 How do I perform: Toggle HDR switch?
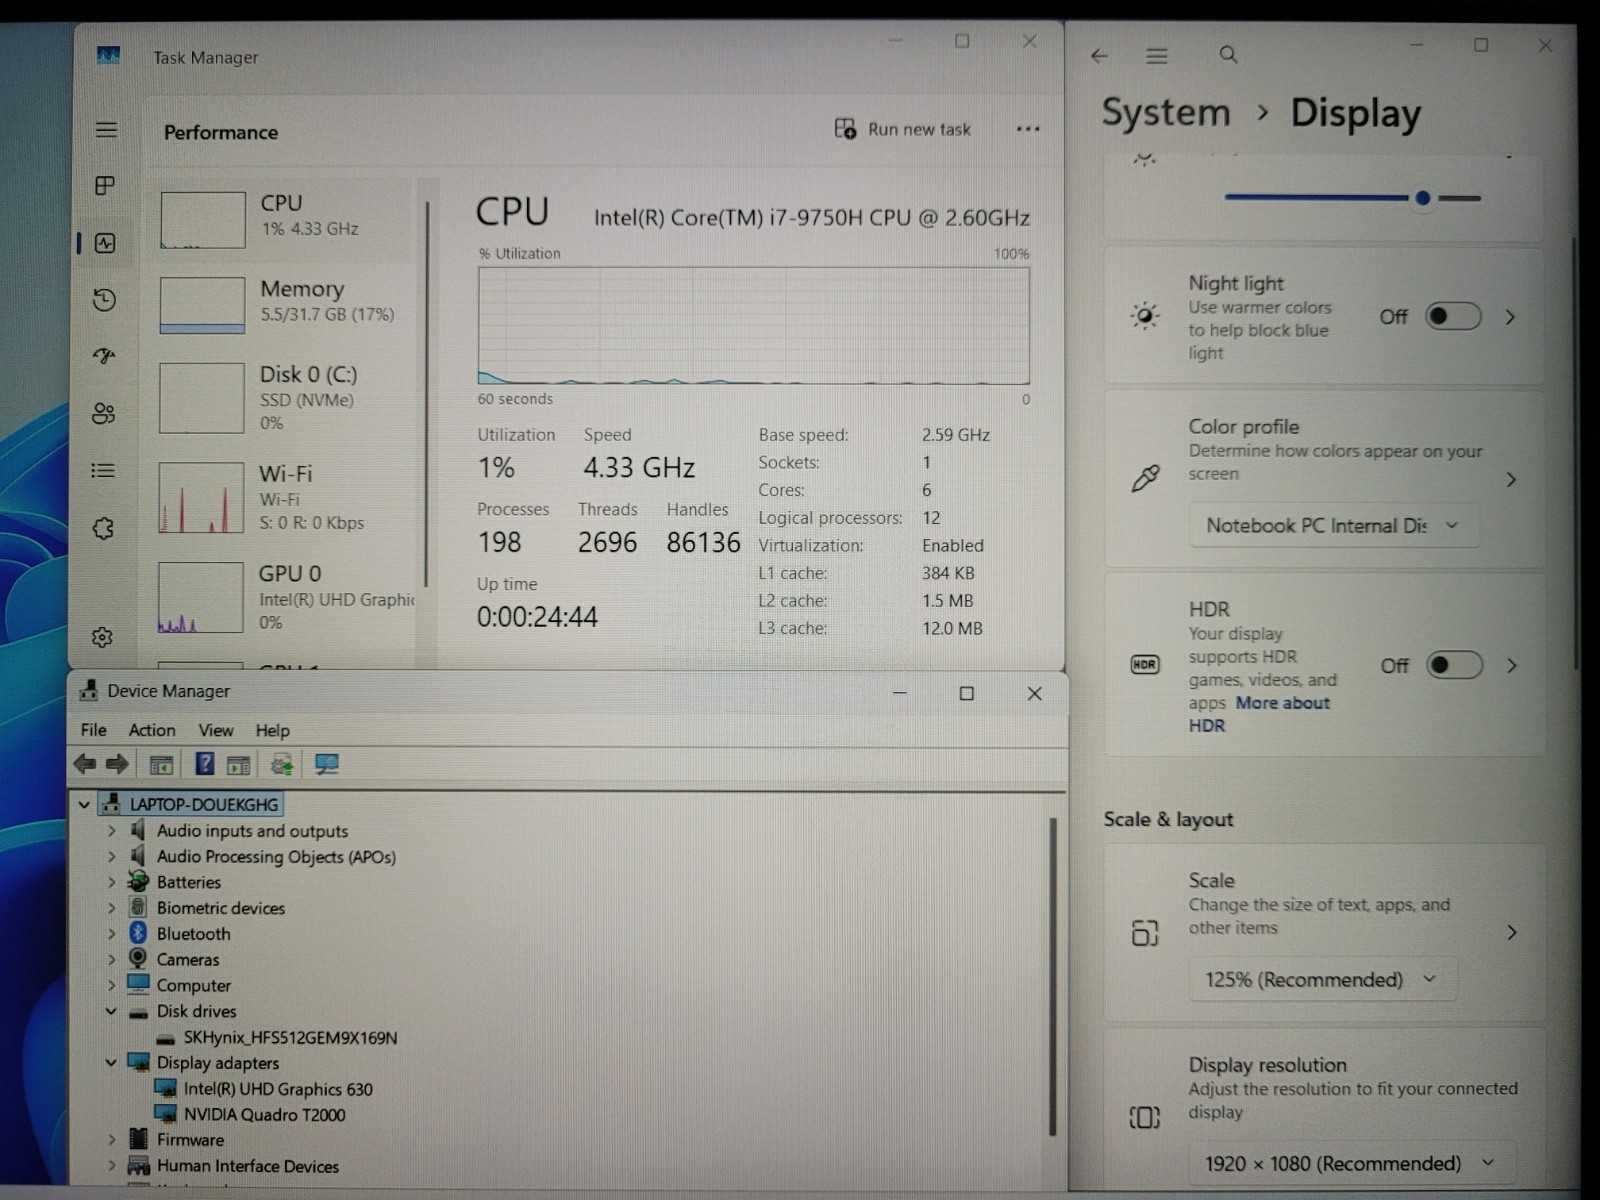pyautogui.click(x=1454, y=665)
